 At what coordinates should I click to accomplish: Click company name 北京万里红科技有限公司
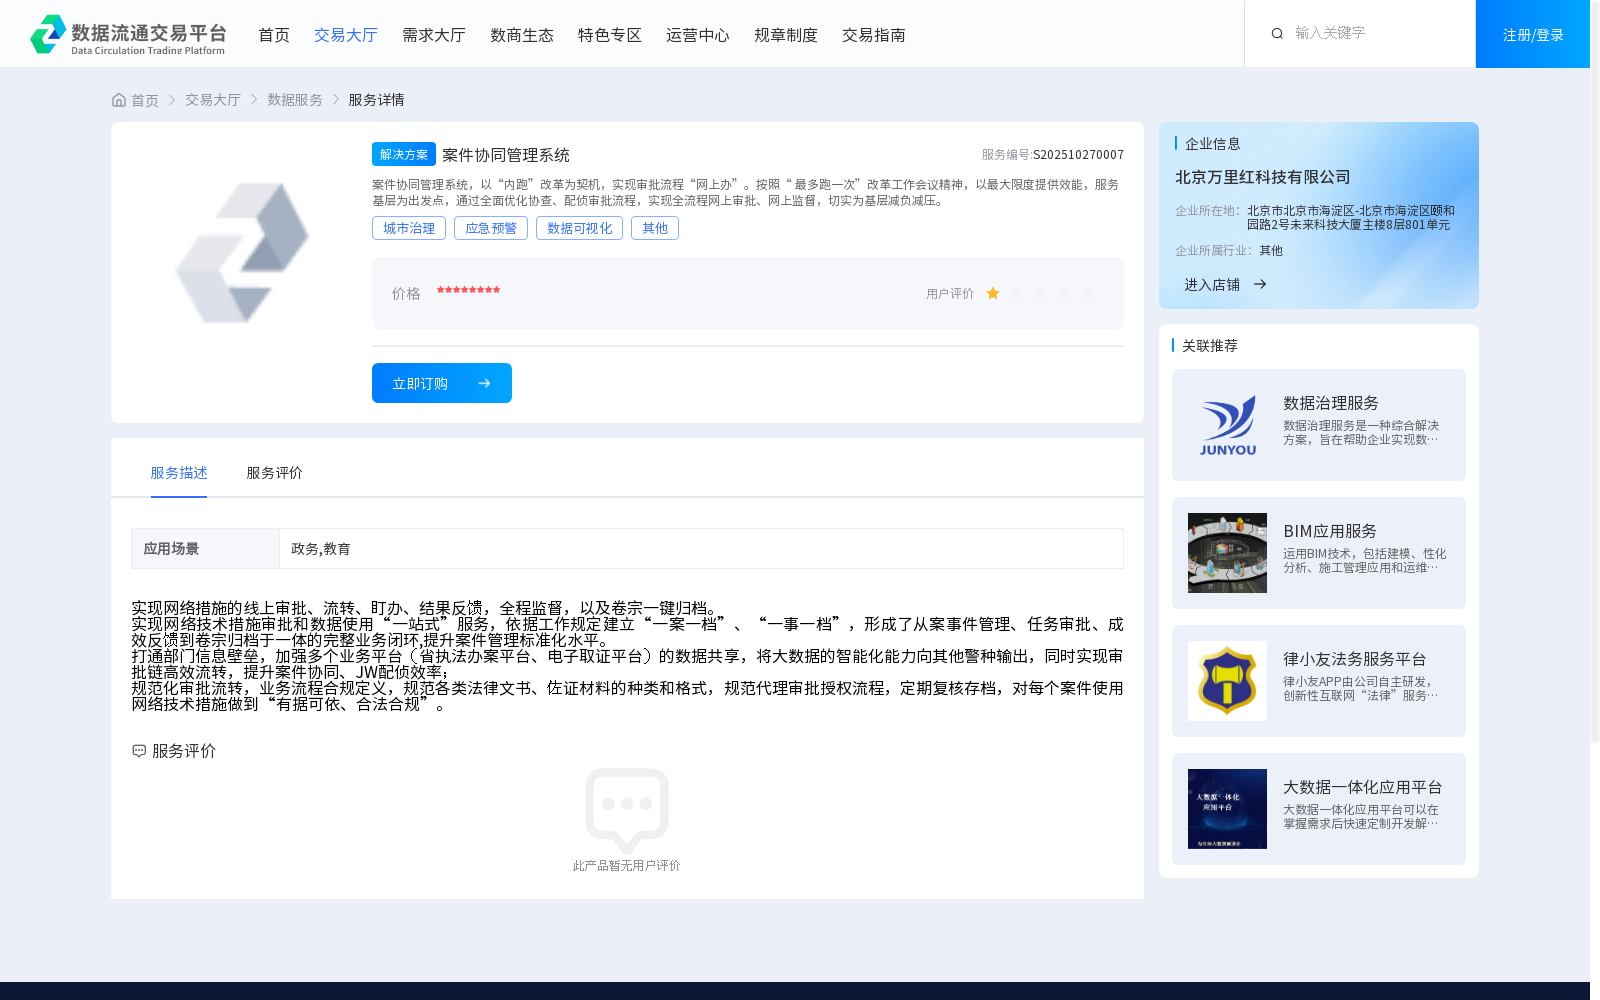(x=1263, y=177)
